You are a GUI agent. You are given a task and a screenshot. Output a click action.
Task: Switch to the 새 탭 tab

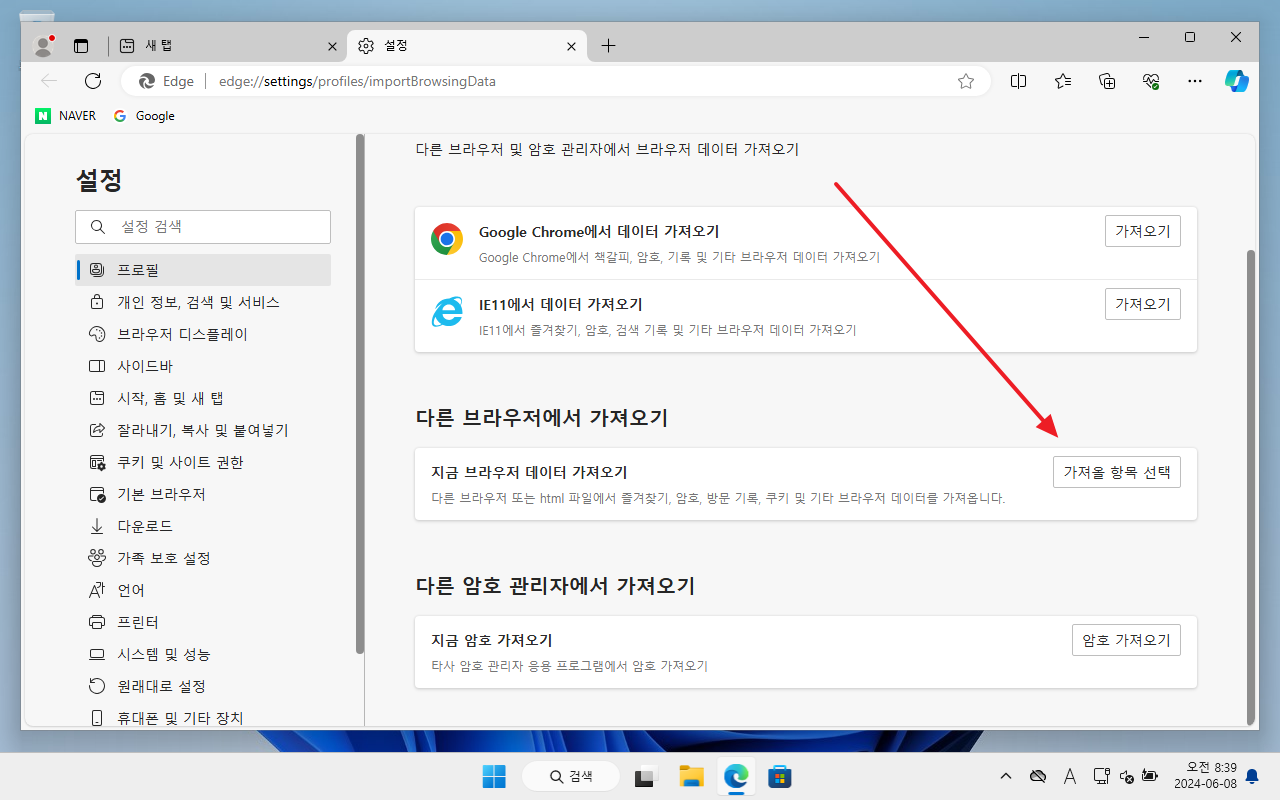point(228,46)
